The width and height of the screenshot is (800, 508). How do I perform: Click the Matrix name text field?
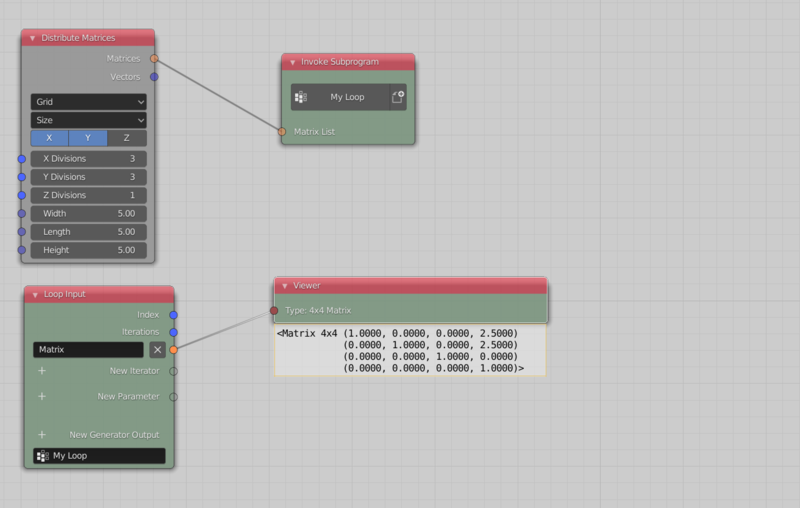click(x=88, y=350)
